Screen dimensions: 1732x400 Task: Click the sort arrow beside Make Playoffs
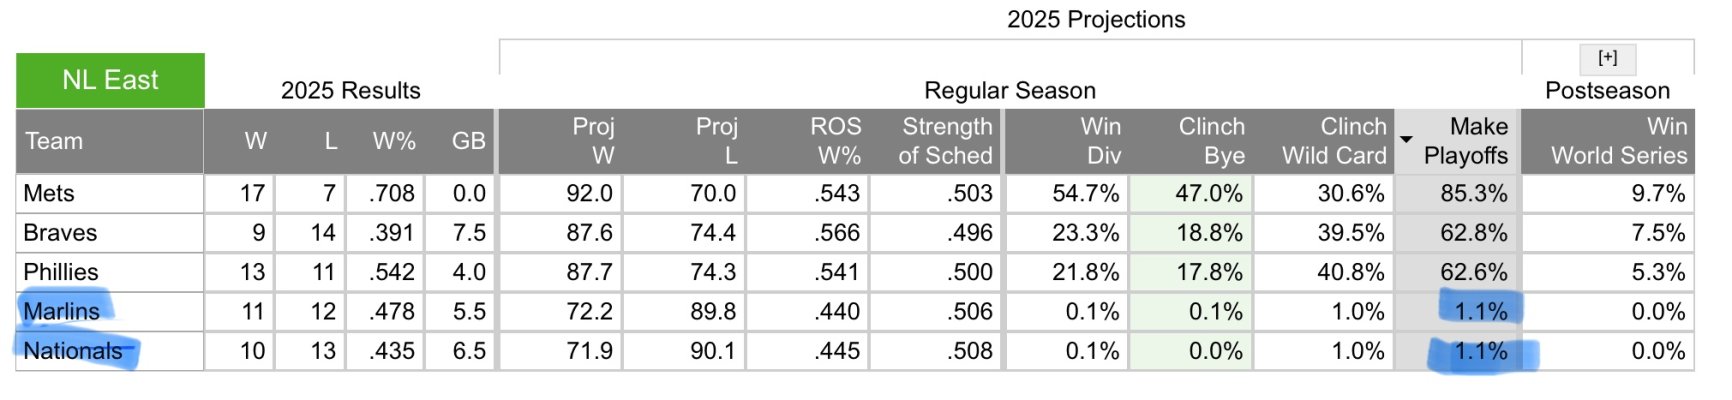pos(1406,139)
